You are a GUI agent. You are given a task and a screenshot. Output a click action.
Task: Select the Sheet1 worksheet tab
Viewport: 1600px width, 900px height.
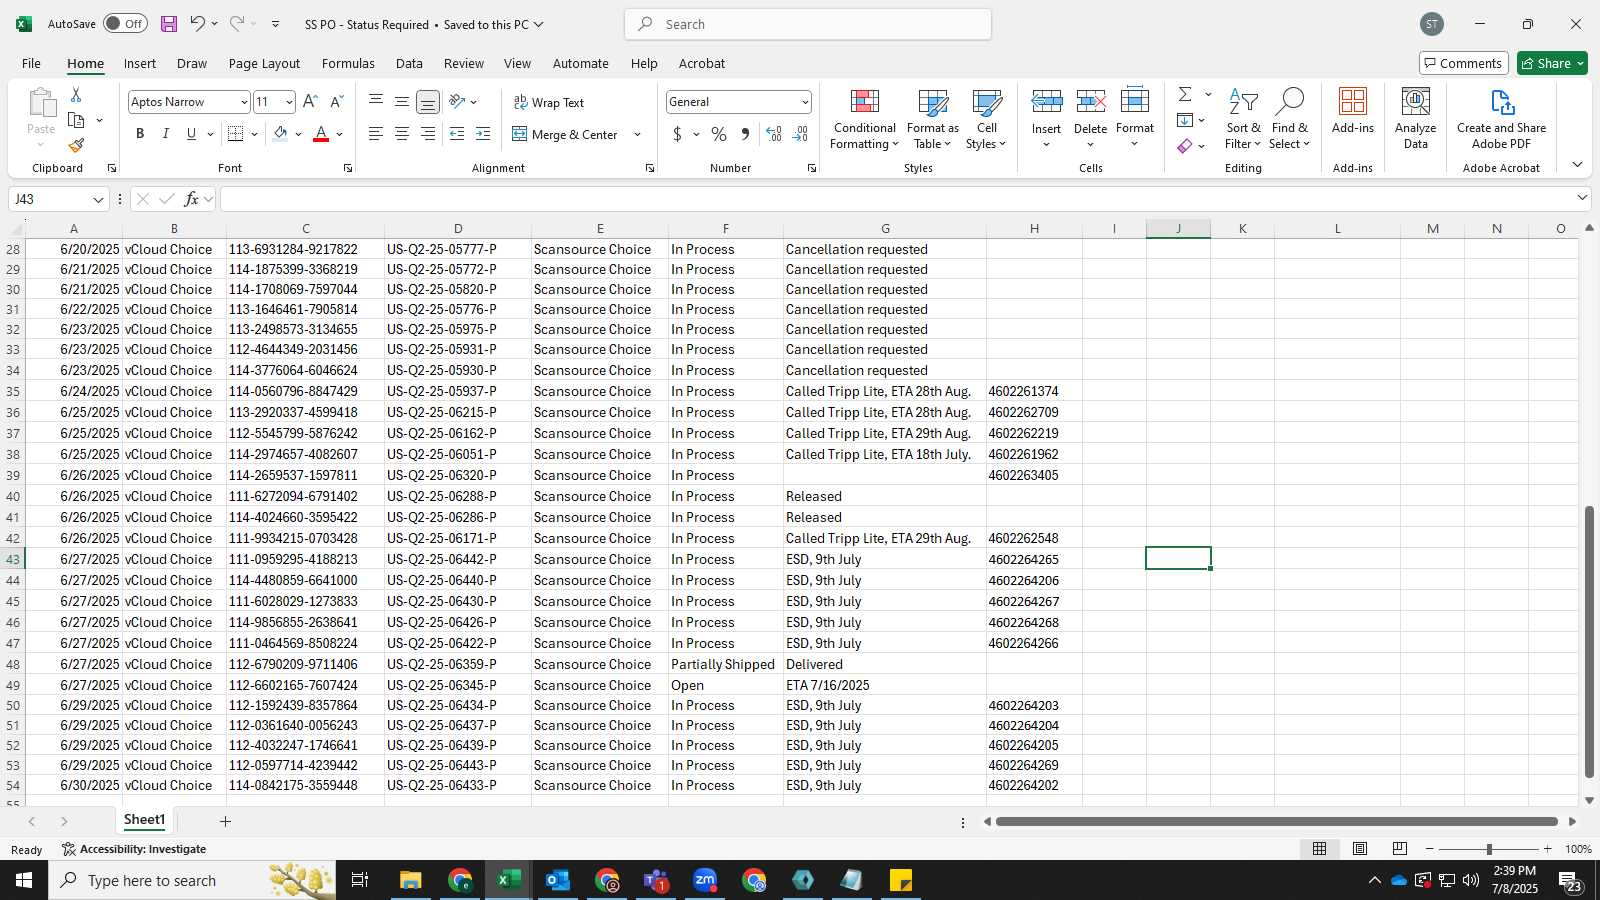[x=144, y=820]
